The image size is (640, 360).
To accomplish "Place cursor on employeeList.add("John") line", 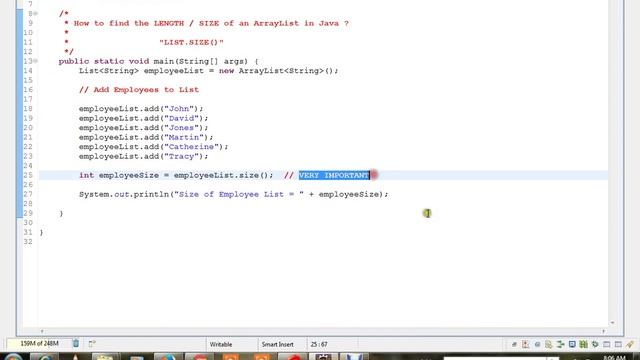I will tap(141, 109).
